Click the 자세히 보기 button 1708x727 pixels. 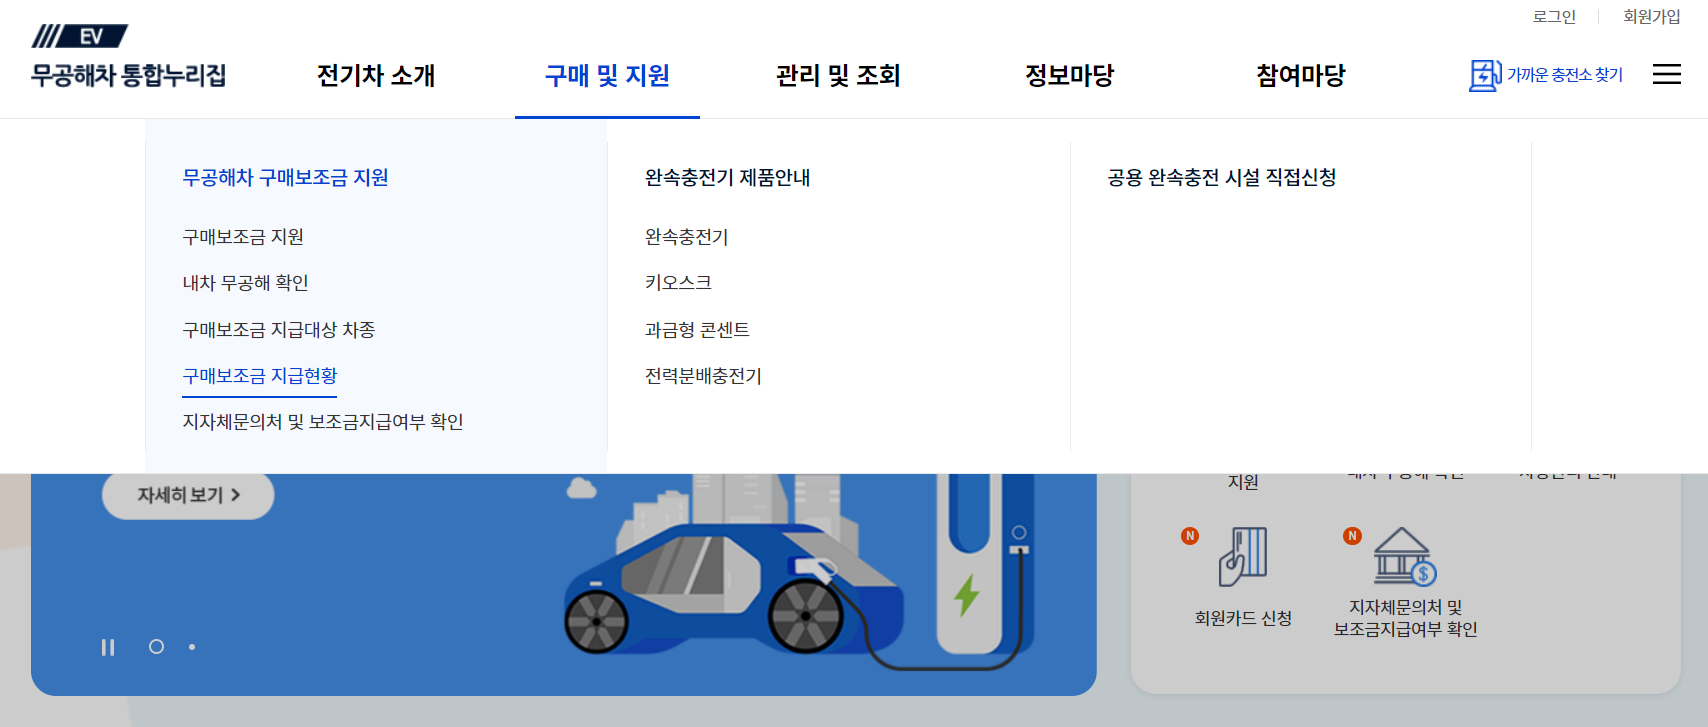click(x=187, y=495)
